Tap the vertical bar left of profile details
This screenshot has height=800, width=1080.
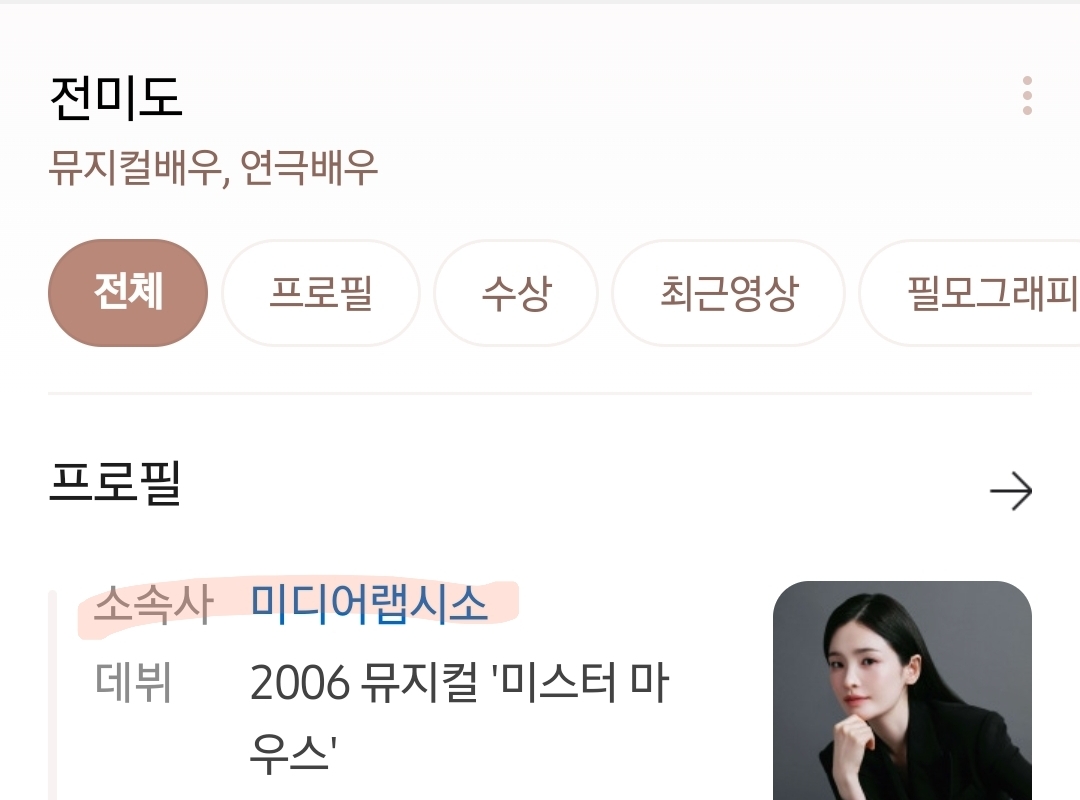[x=52, y=695]
